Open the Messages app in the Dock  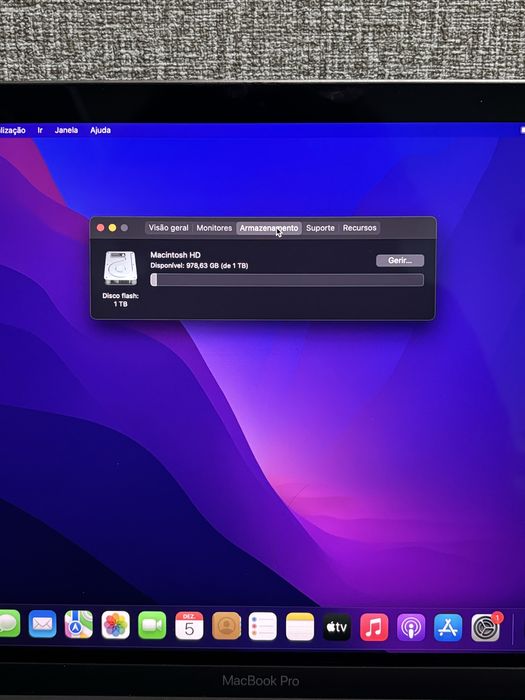coord(9,624)
